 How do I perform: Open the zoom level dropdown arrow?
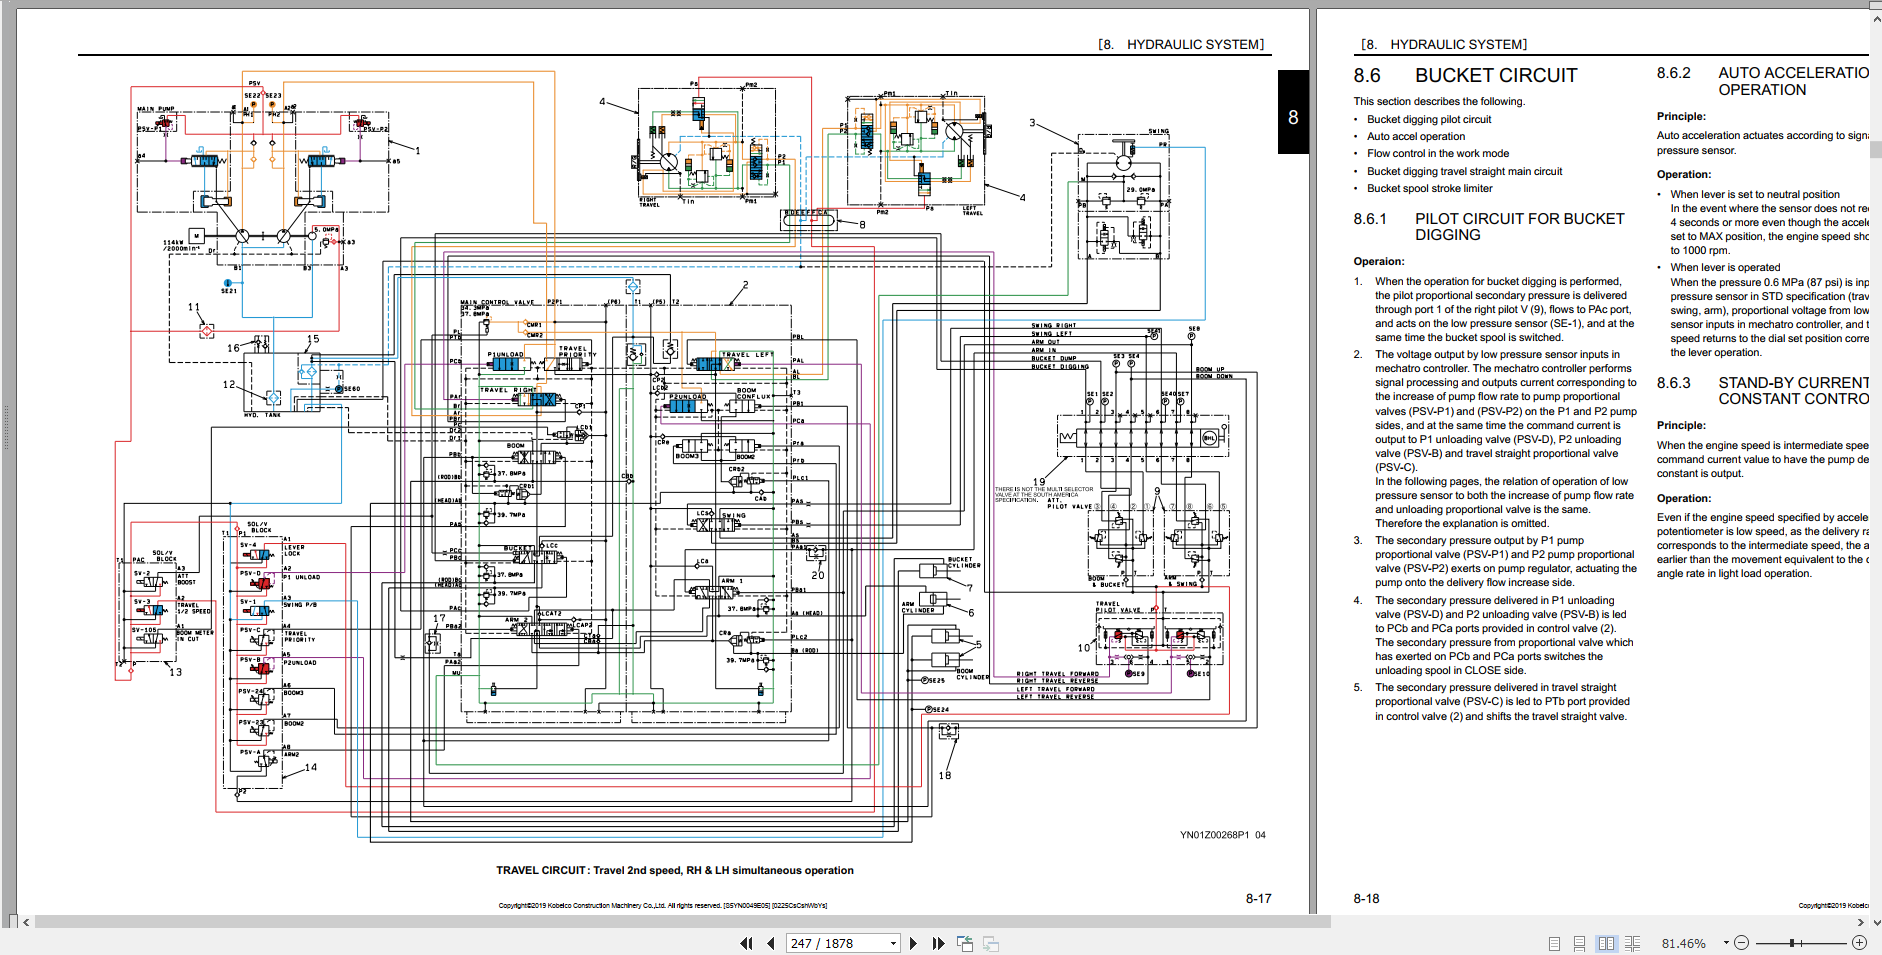(1726, 943)
